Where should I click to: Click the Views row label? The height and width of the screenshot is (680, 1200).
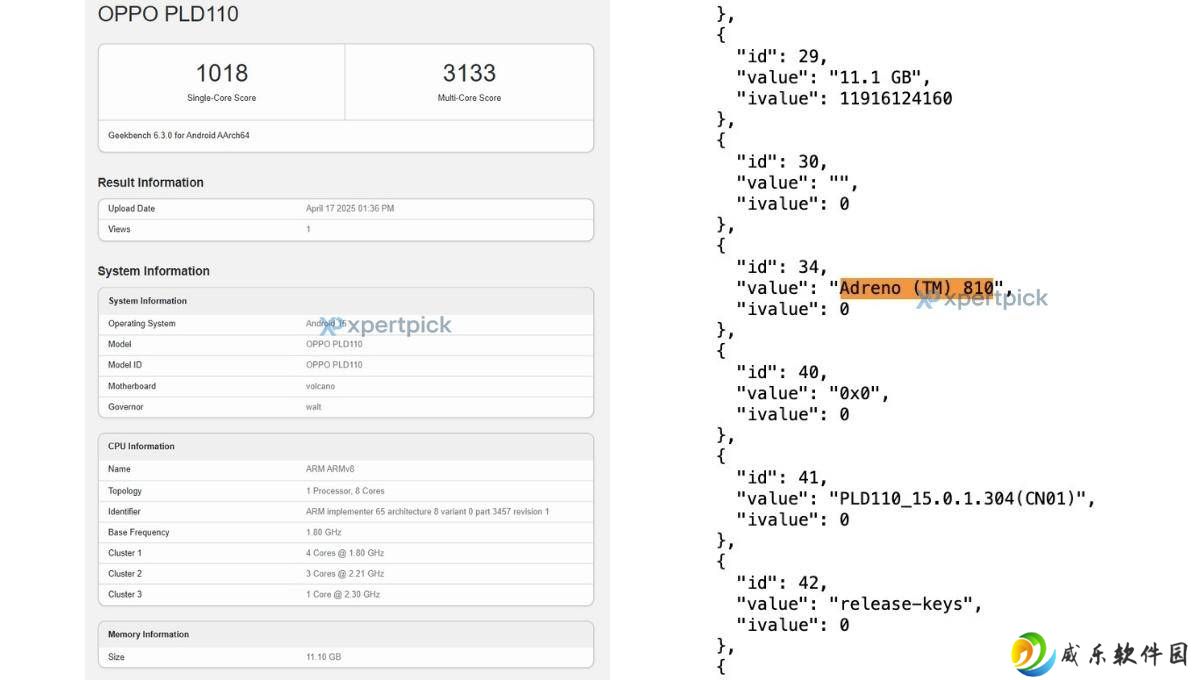coord(119,229)
